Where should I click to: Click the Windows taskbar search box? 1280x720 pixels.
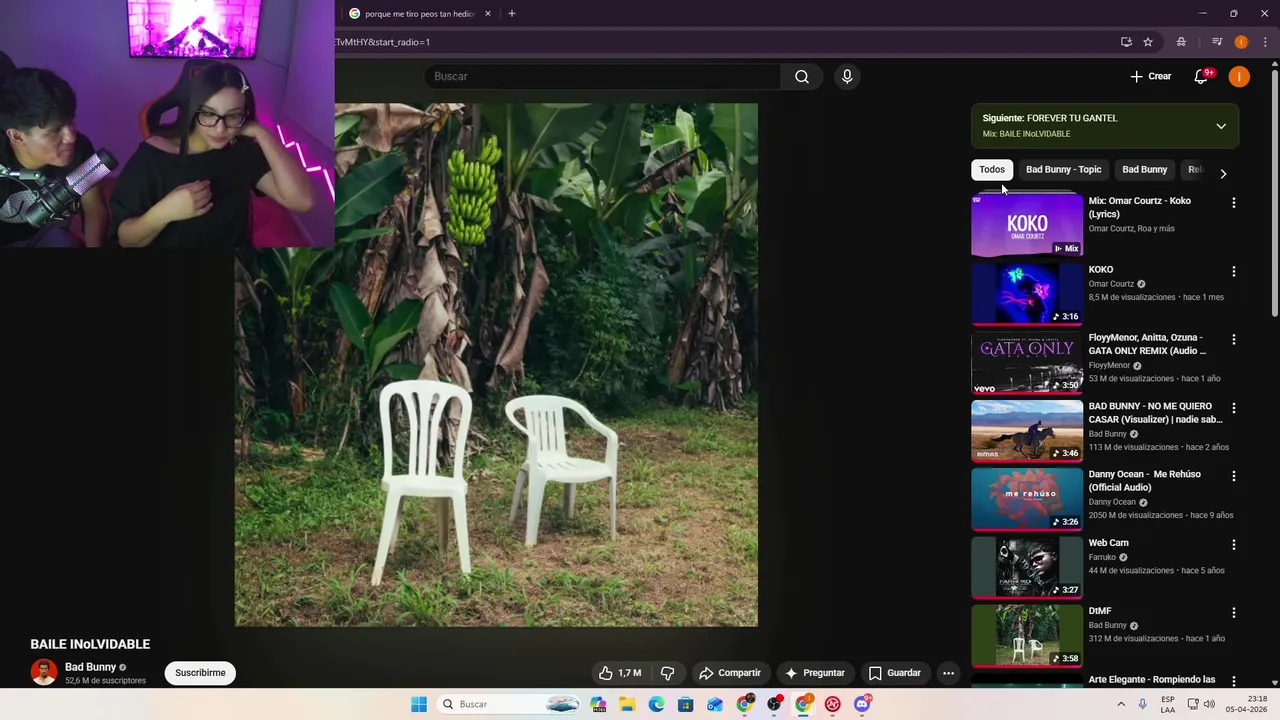click(x=510, y=704)
